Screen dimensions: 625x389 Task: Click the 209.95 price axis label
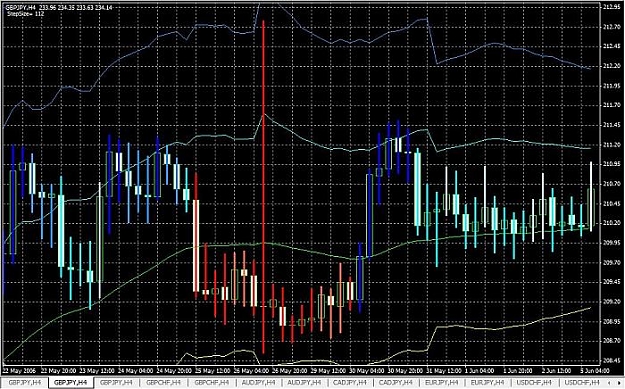(611, 243)
